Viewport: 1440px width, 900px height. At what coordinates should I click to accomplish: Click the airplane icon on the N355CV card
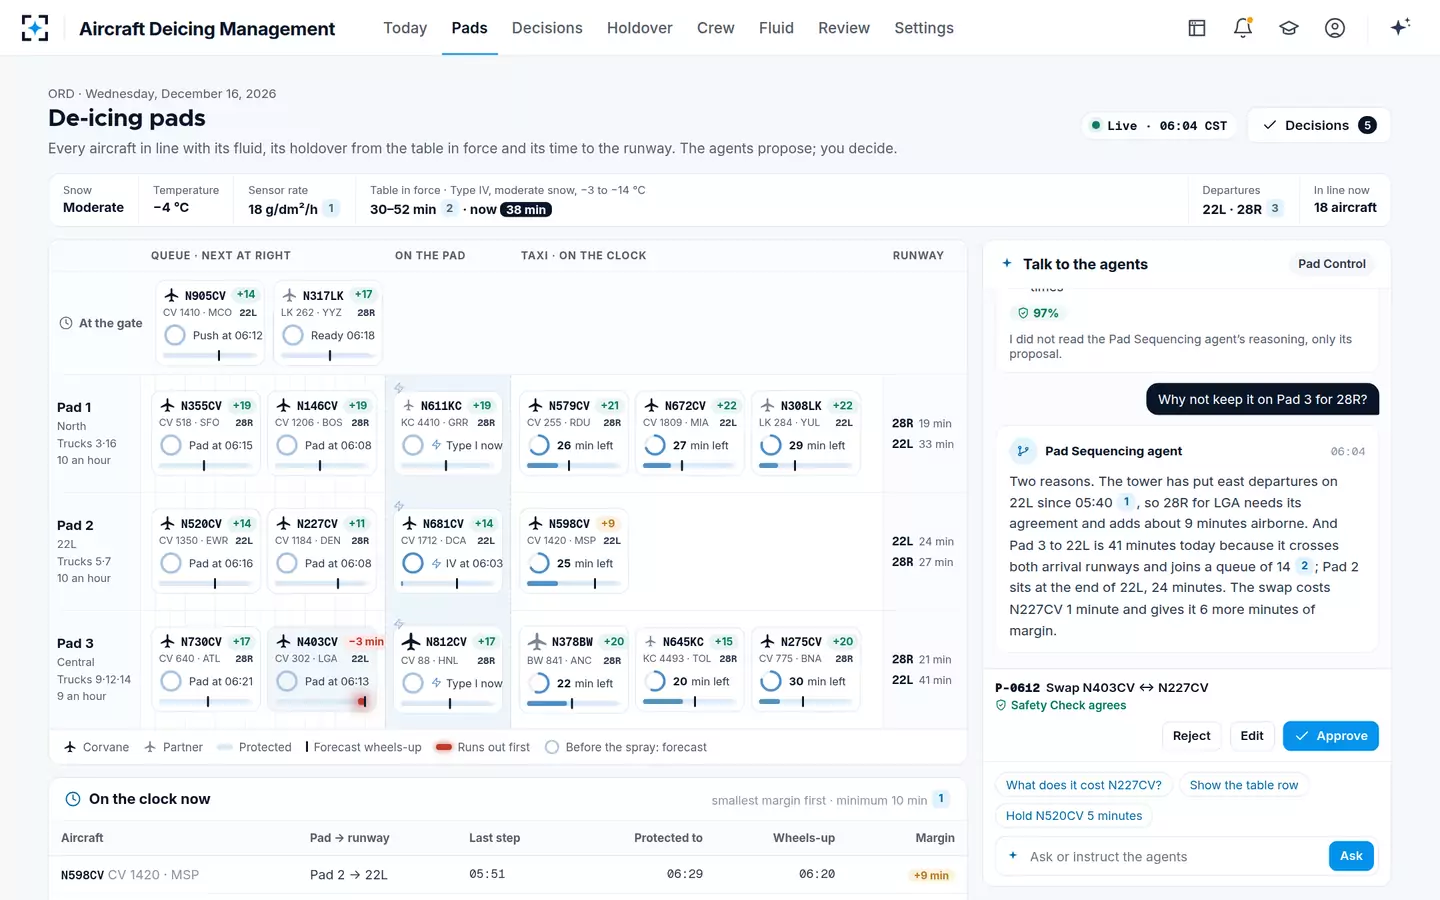click(x=167, y=405)
